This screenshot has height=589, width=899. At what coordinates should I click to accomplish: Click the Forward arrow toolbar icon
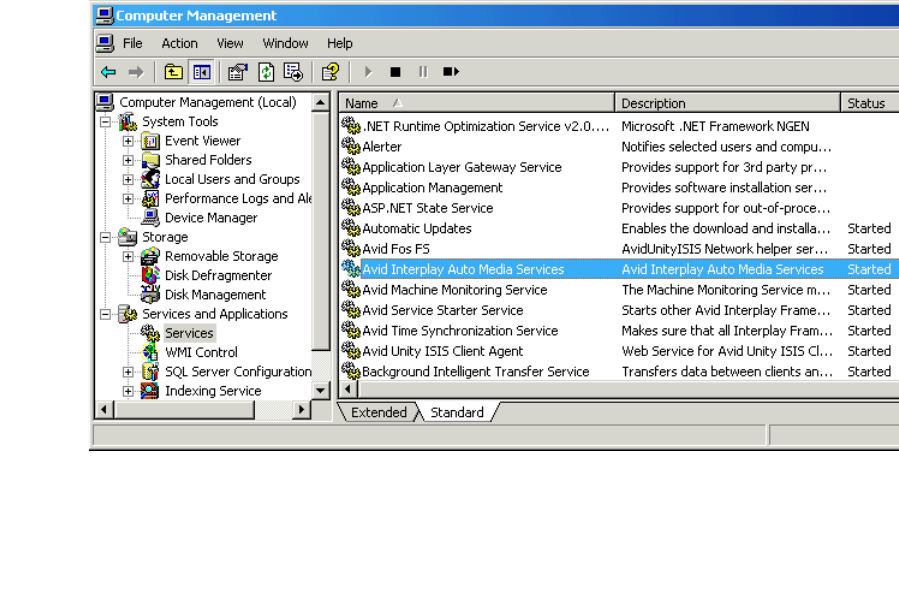pyautogui.click(x=136, y=72)
